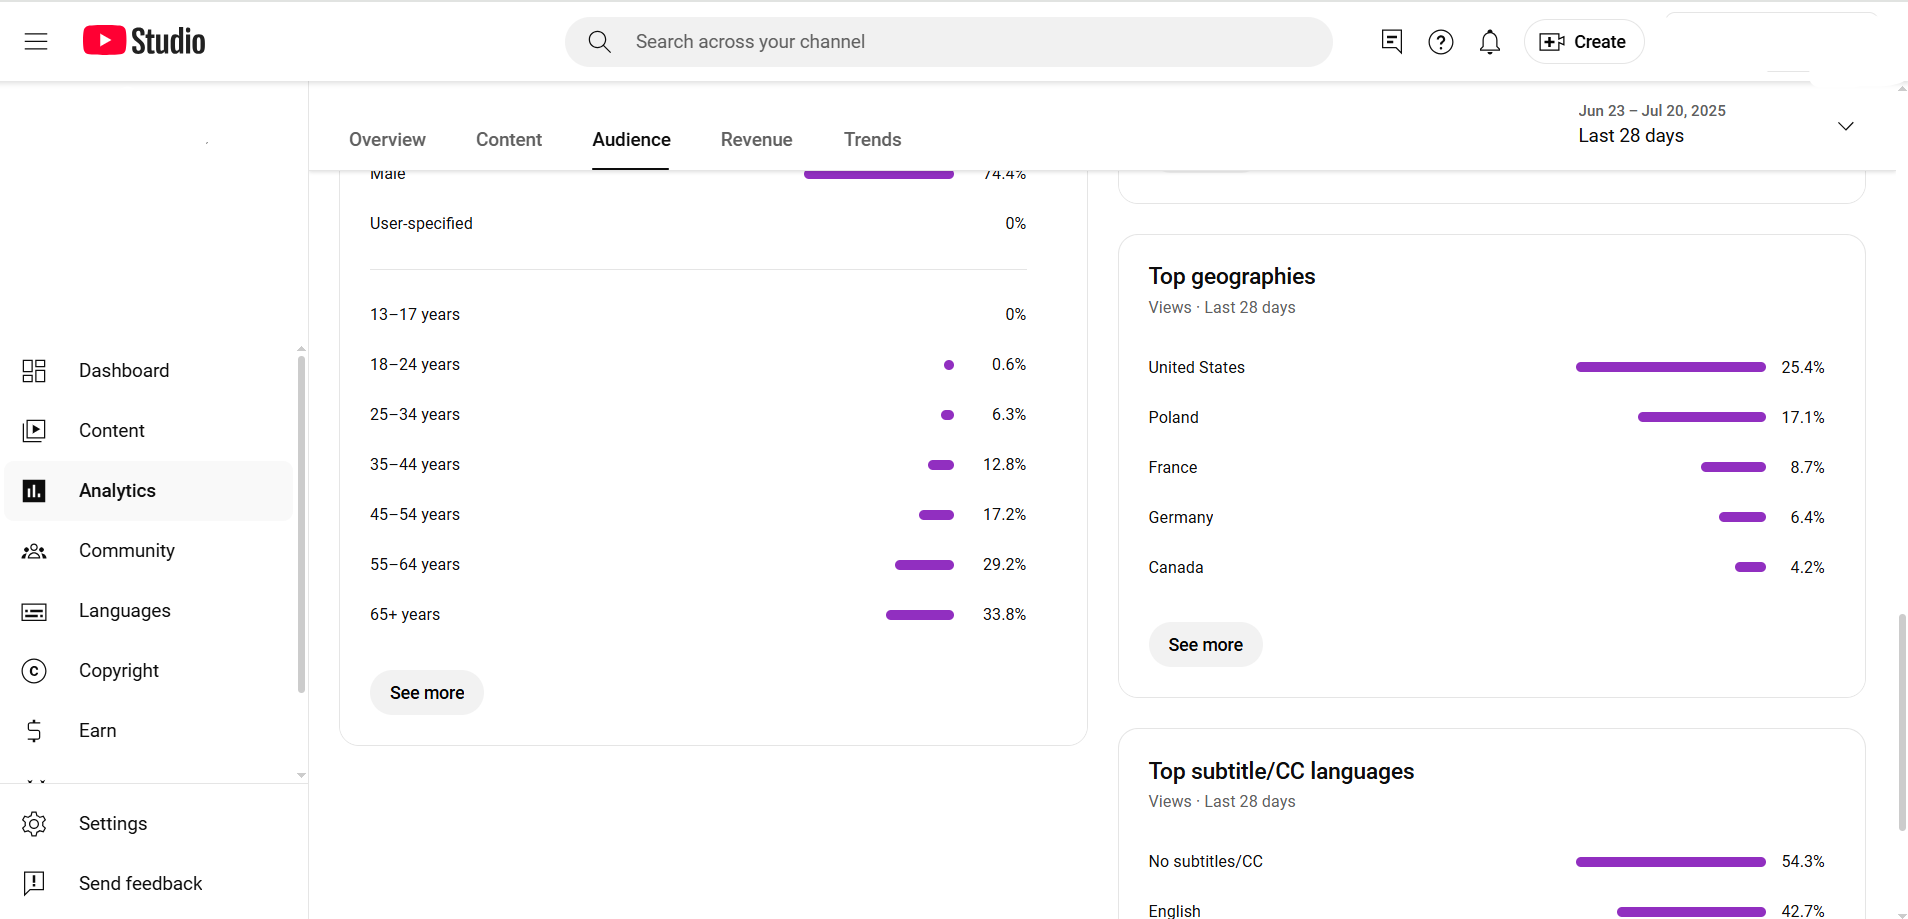Switch to the Revenue tab
This screenshot has height=919, width=1908.
pyautogui.click(x=756, y=140)
